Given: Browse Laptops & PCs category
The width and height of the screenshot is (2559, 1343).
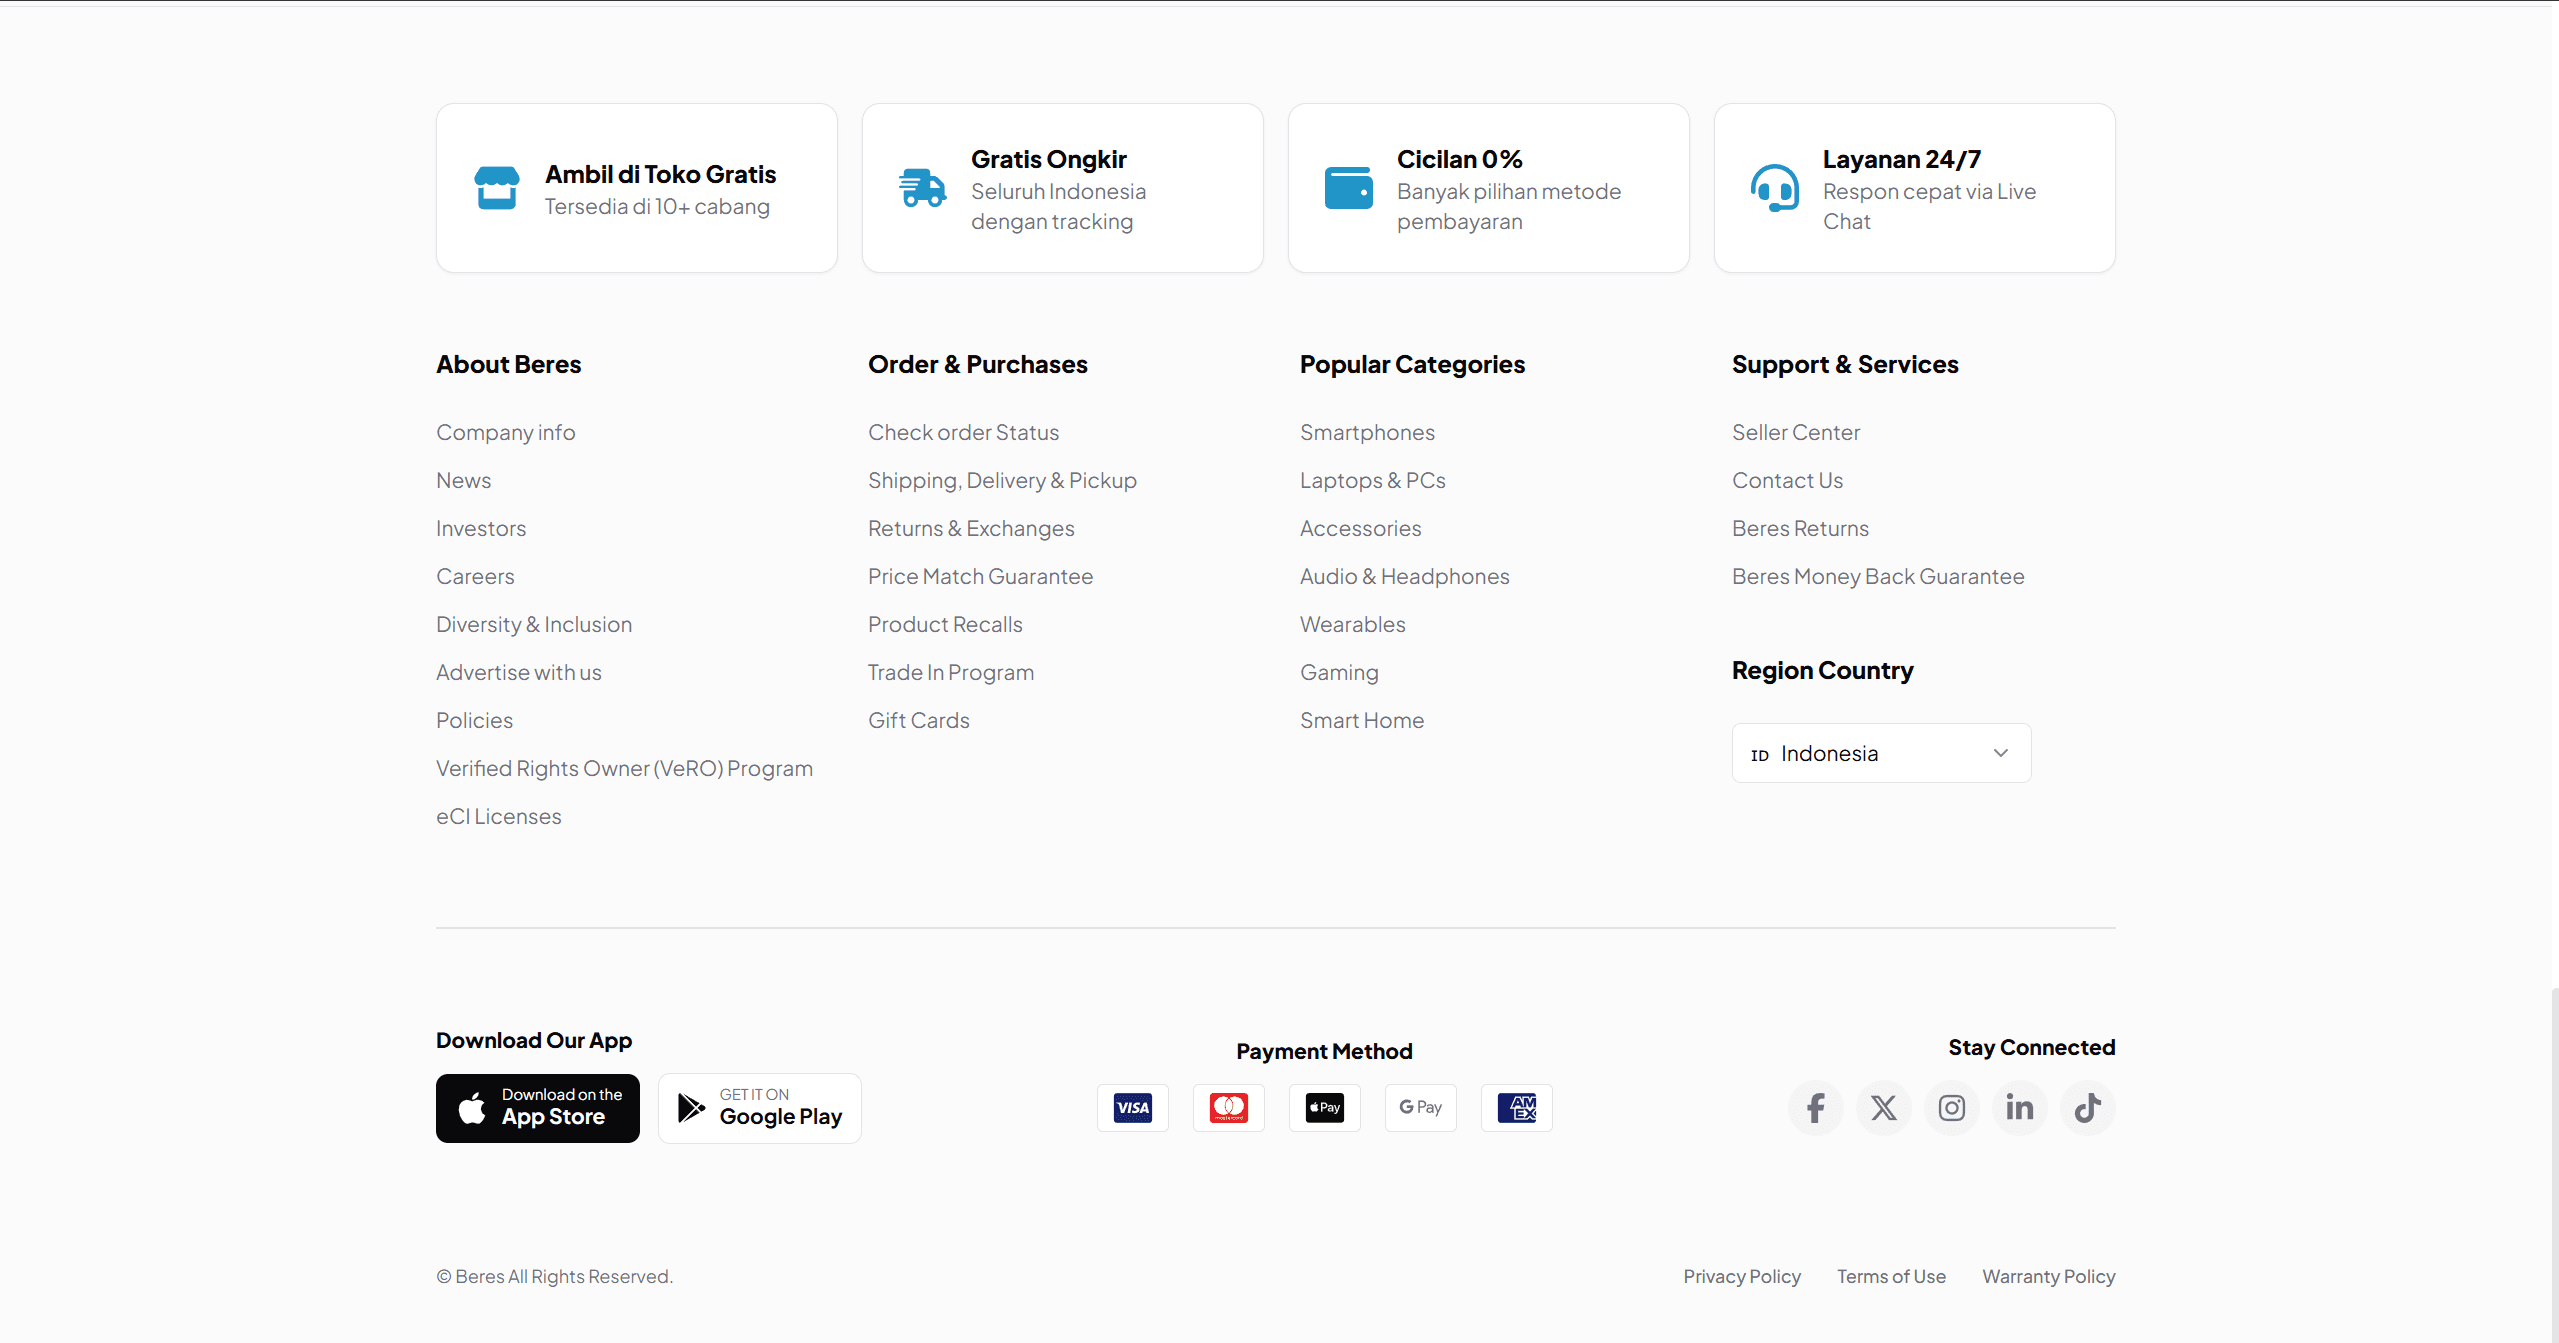Looking at the screenshot, I should pos(1373,481).
